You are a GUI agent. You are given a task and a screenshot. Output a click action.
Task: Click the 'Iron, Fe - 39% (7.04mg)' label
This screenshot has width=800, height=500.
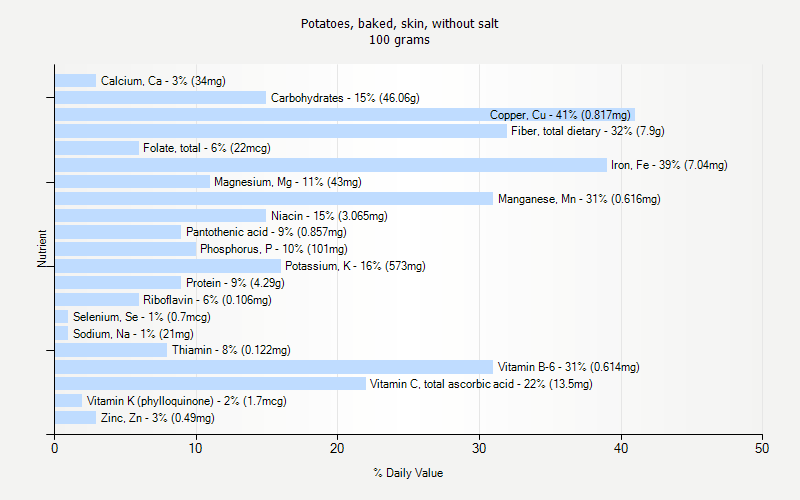point(669,165)
